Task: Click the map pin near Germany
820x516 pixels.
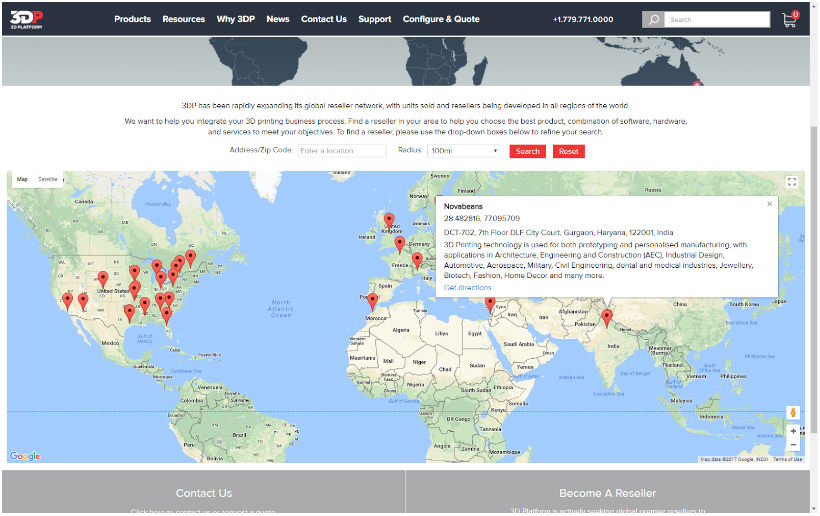Action: click(400, 245)
